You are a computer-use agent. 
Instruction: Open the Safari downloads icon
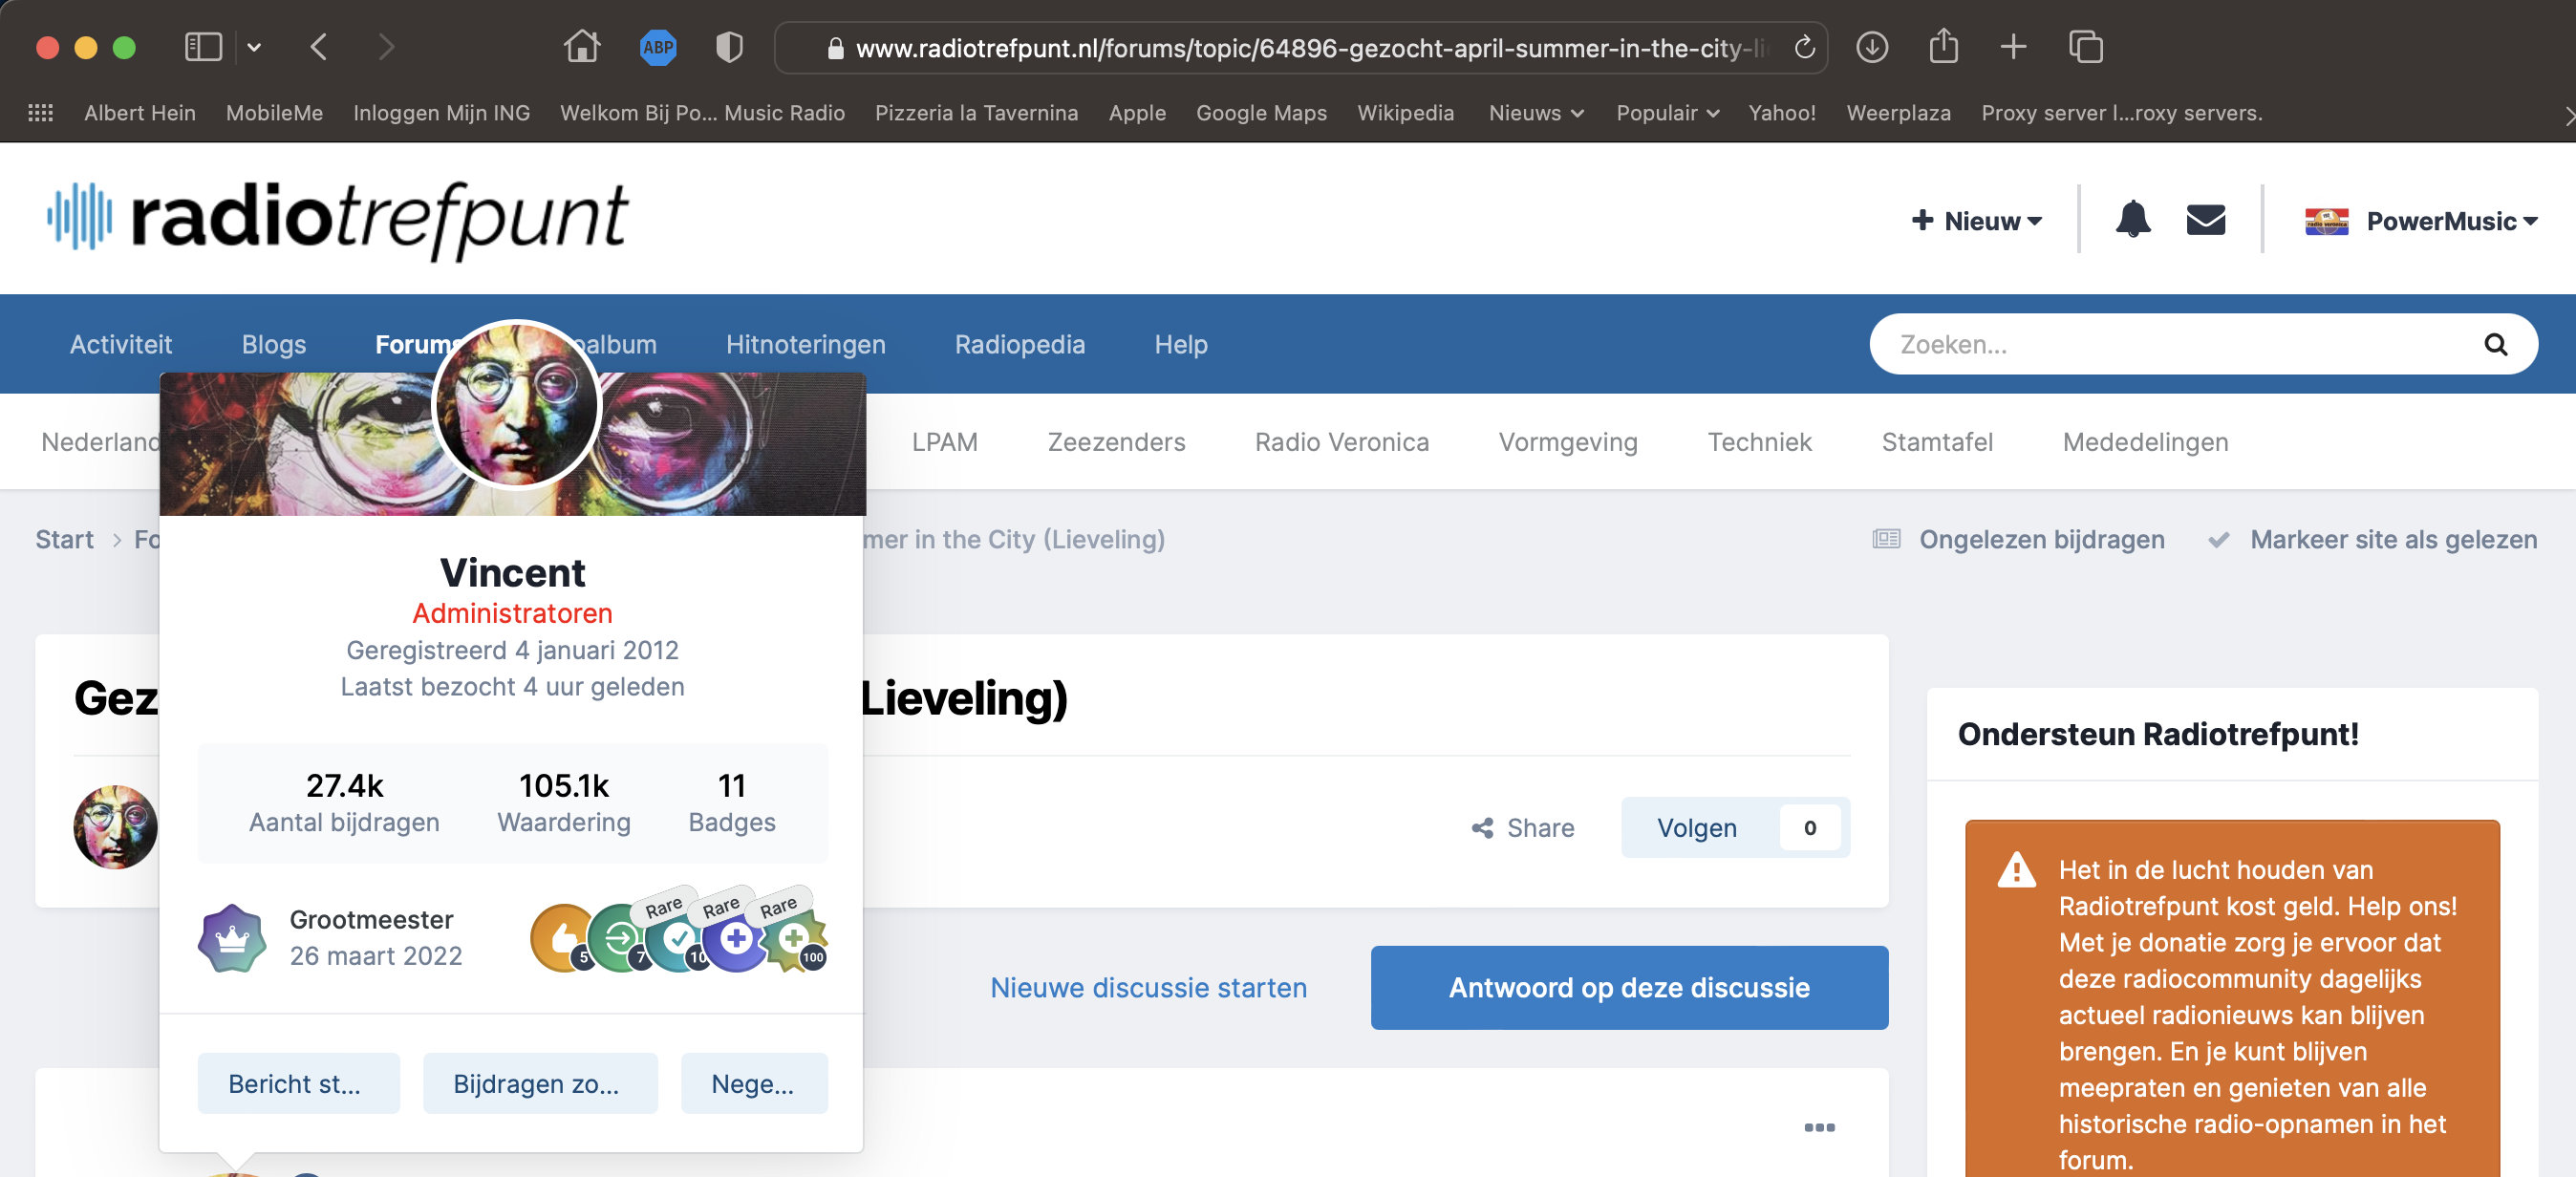pyautogui.click(x=1871, y=47)
